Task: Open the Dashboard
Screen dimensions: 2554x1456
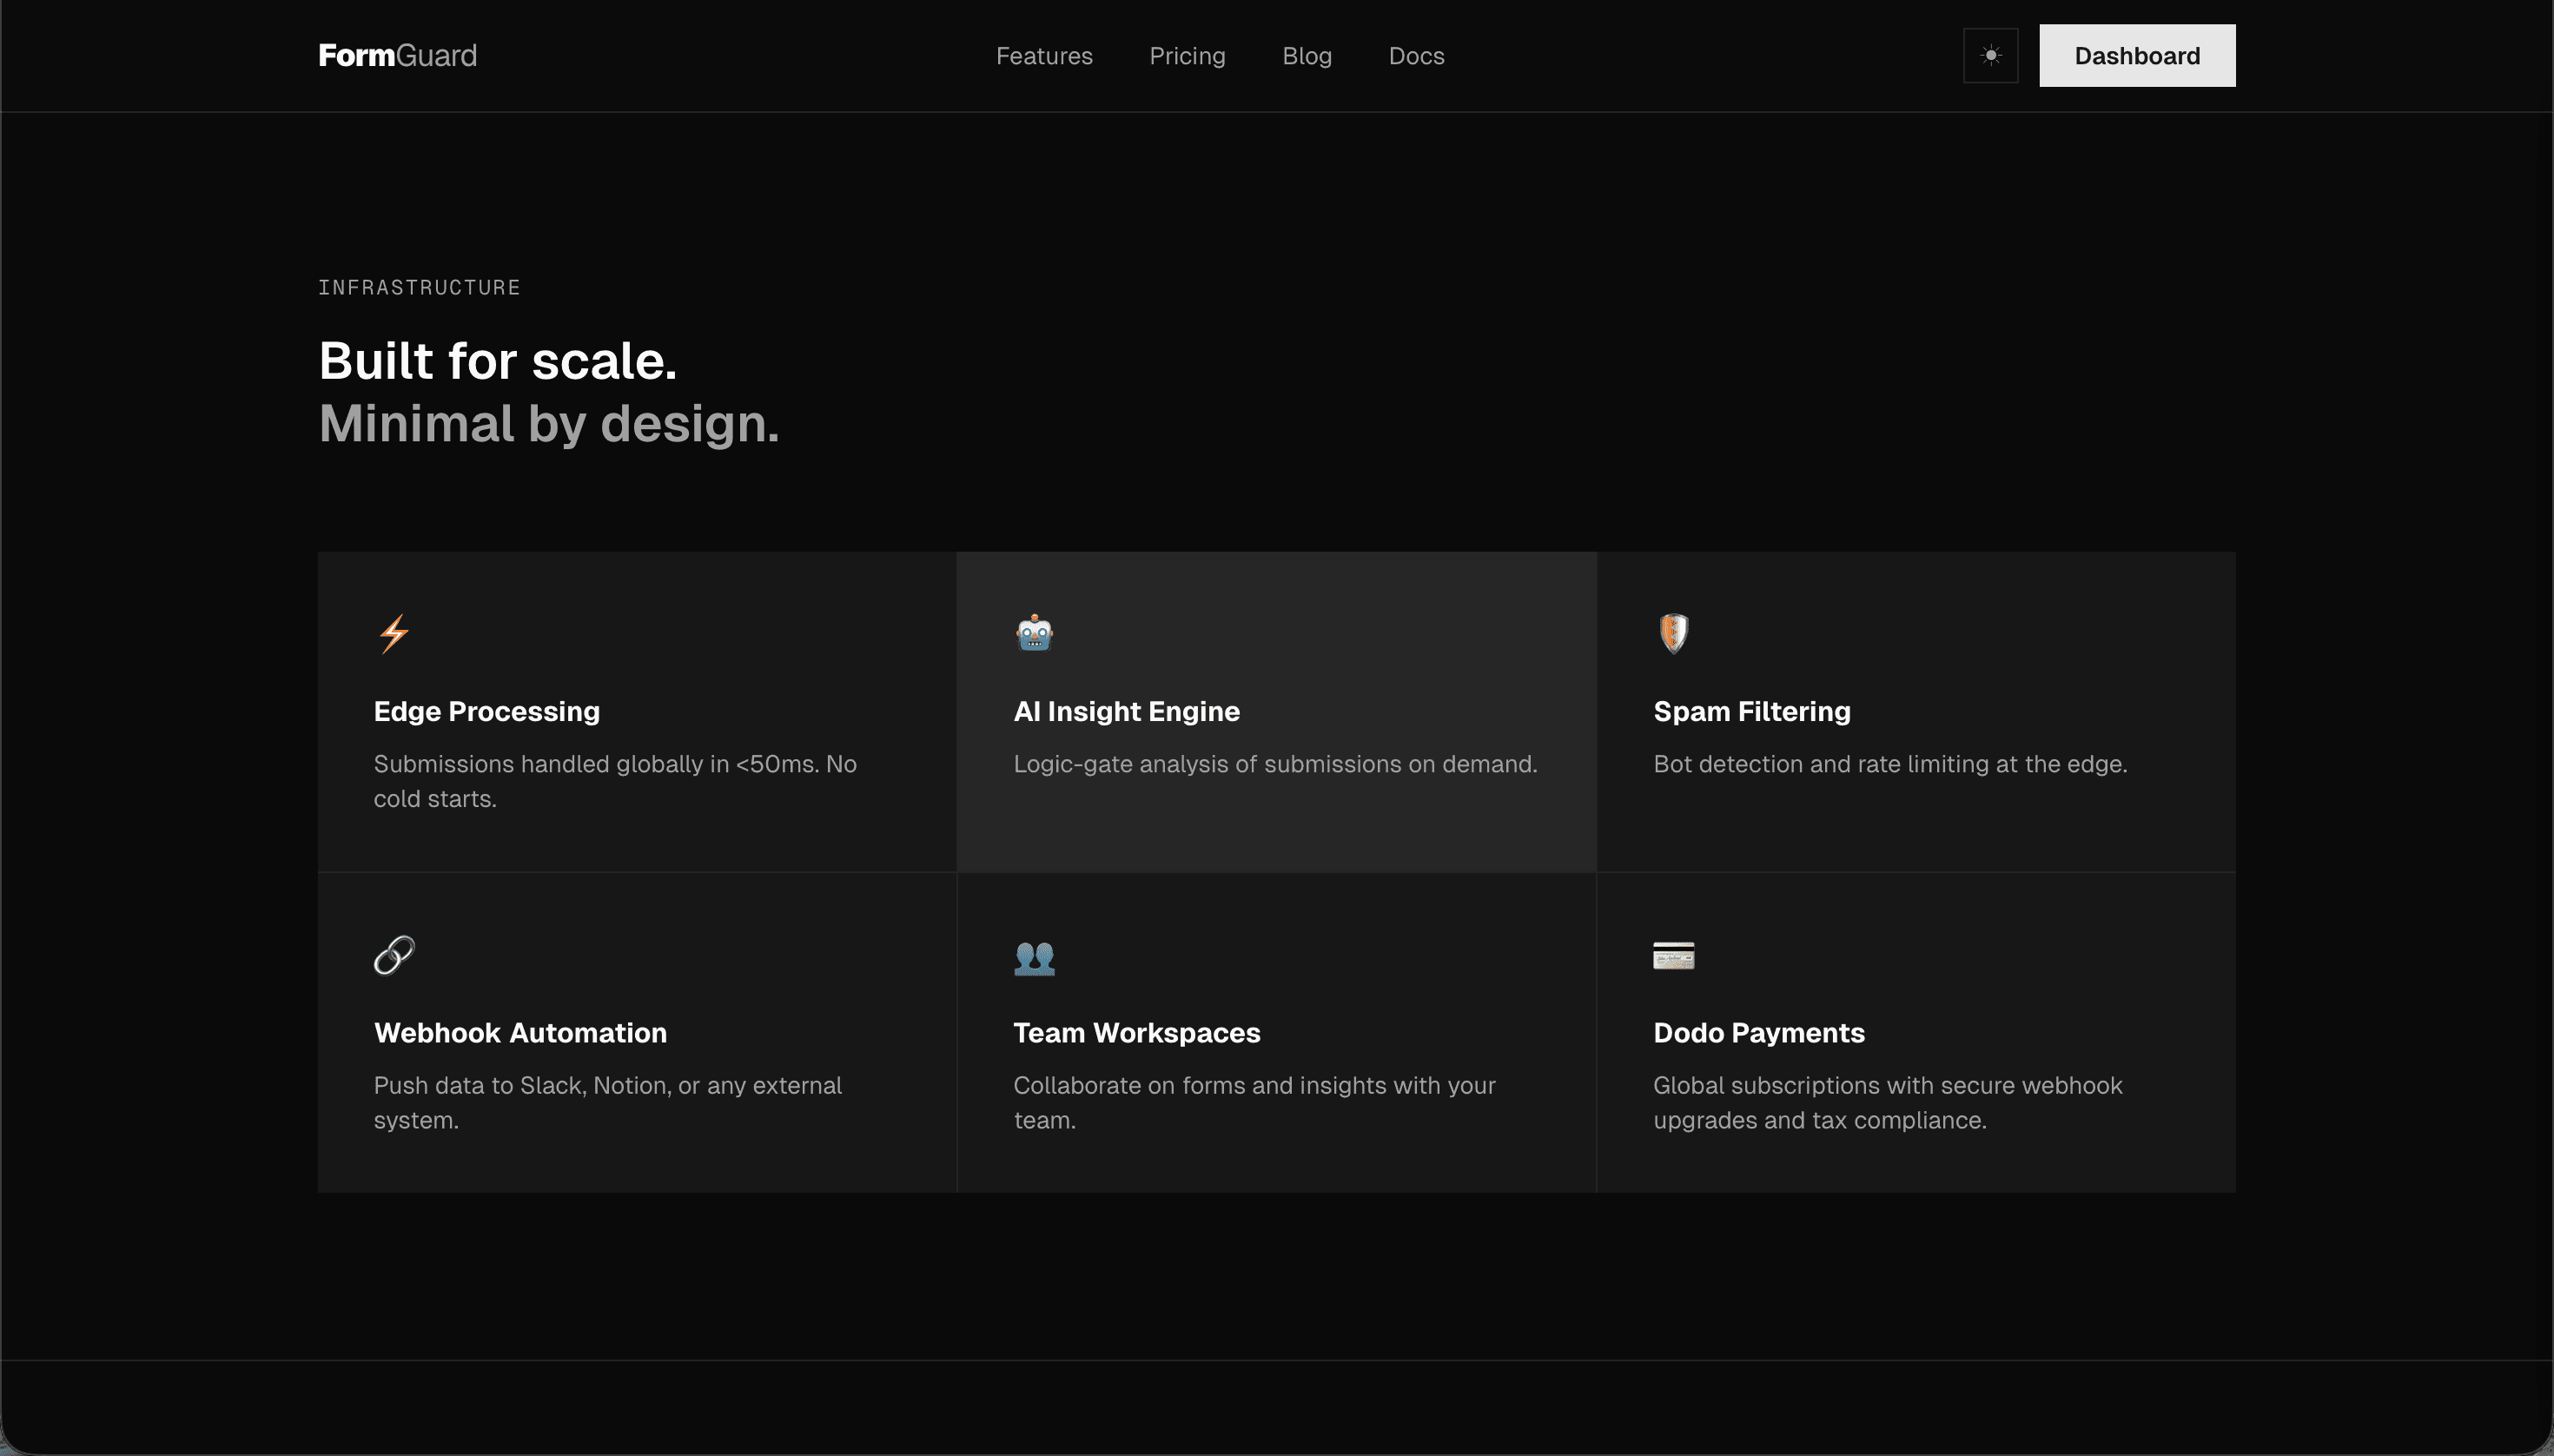Action: click(2135, 55)
